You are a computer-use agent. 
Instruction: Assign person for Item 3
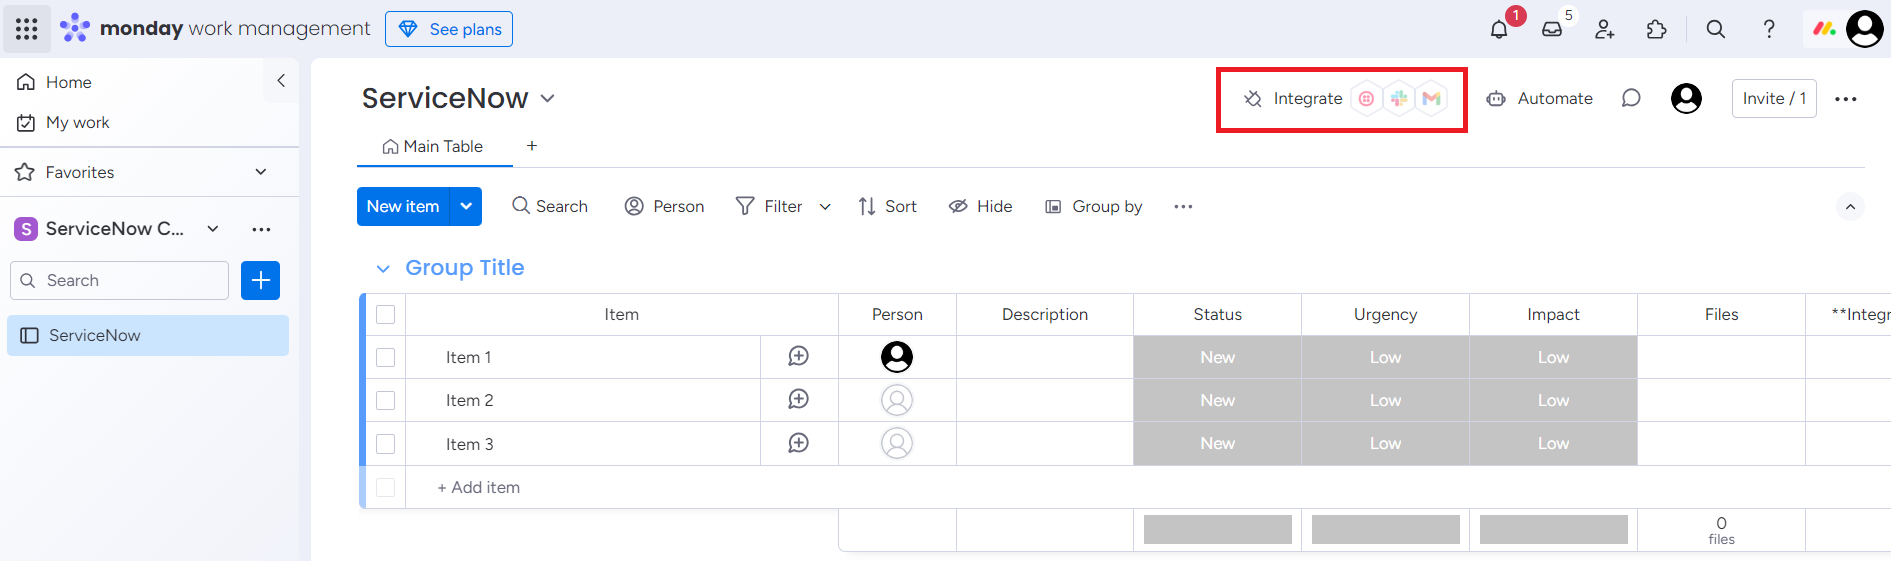[897, 443]
